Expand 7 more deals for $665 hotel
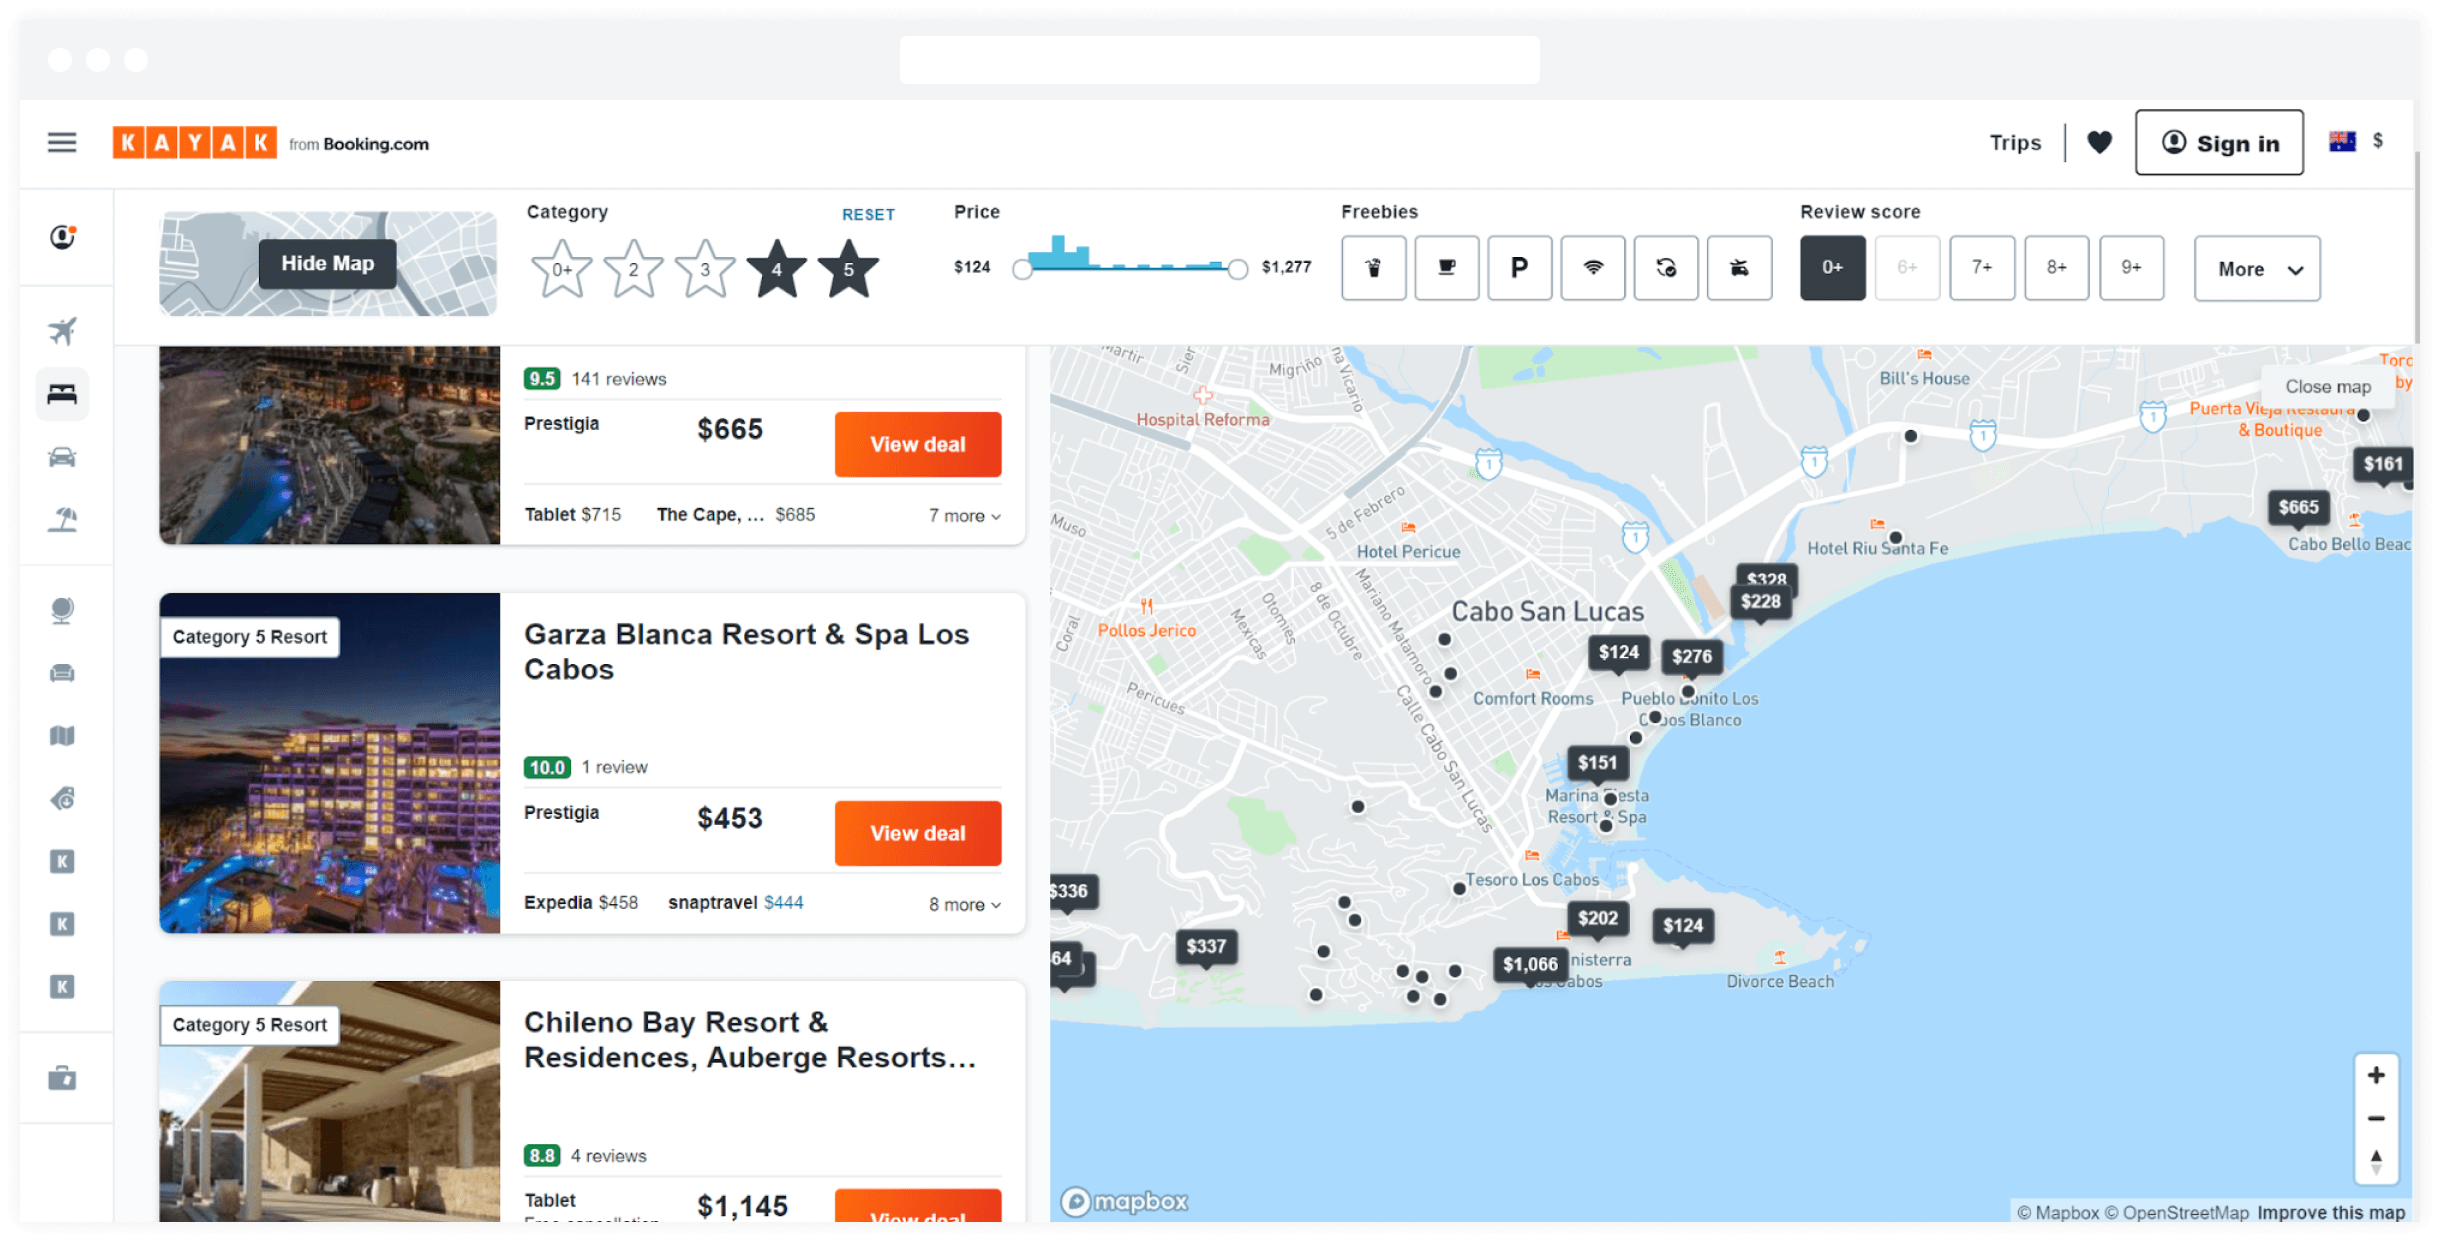 [x=964, y=515]
